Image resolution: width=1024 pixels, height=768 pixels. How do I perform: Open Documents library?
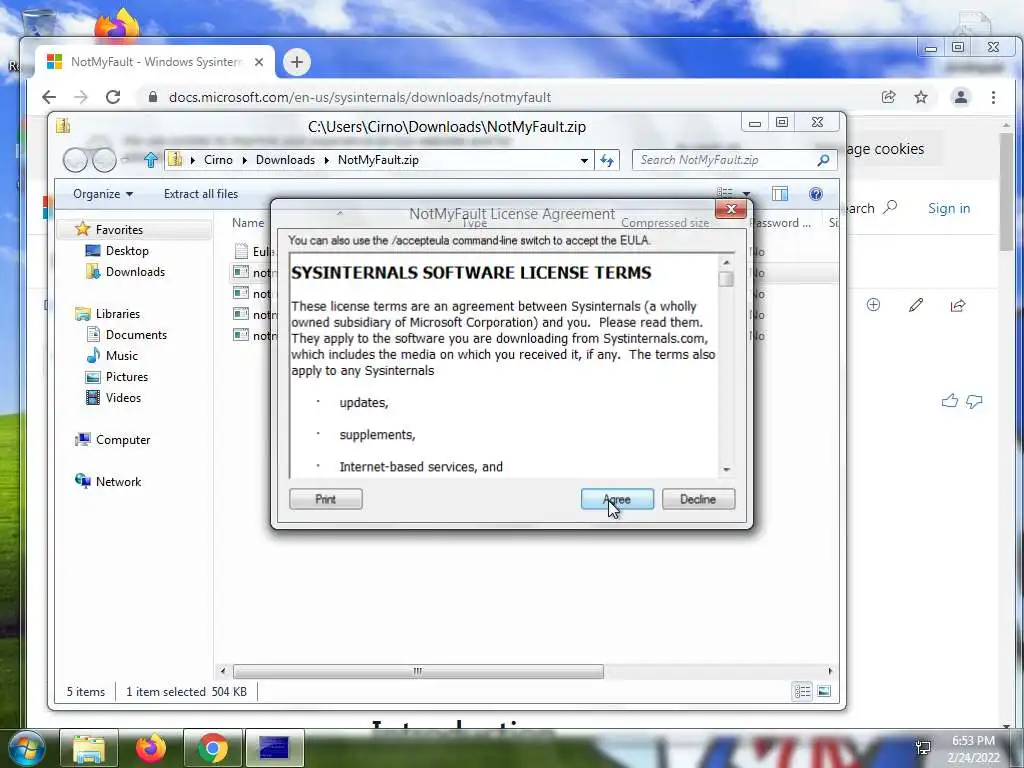[136, 335]
